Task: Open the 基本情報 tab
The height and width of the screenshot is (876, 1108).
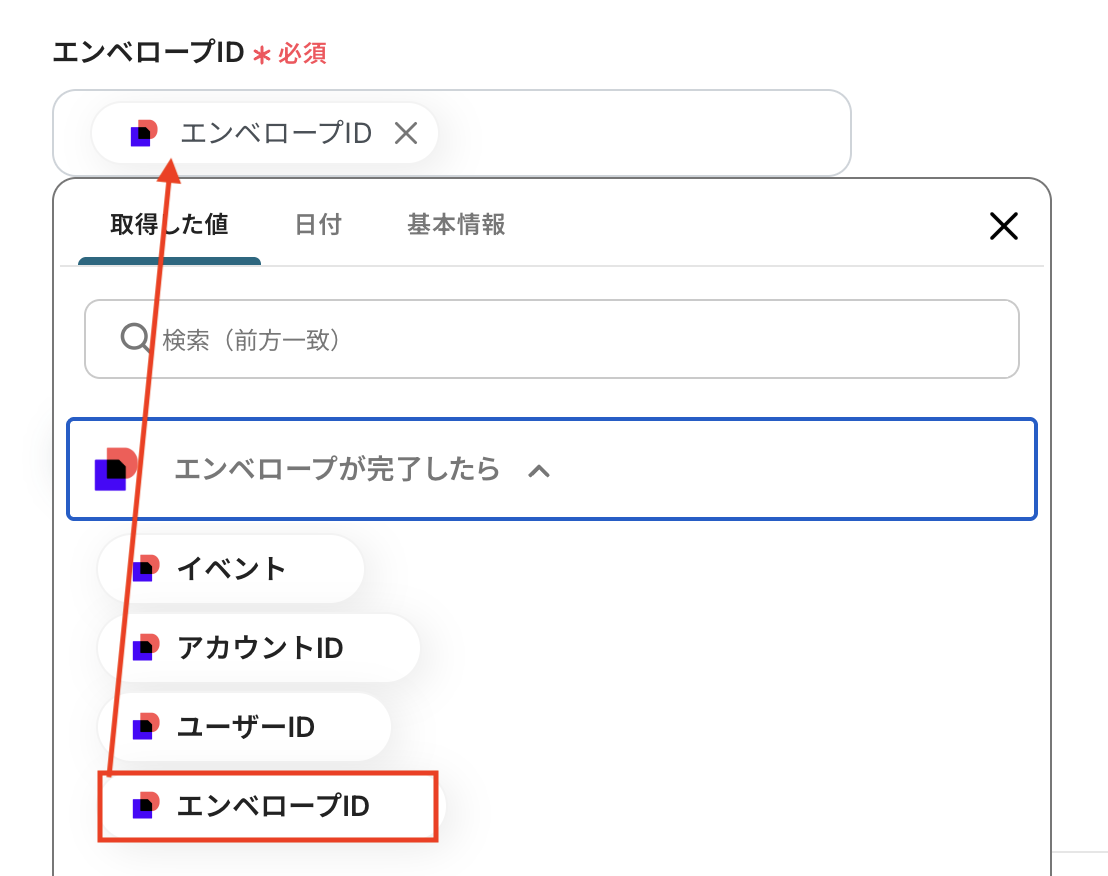Action: pos(456,225)
